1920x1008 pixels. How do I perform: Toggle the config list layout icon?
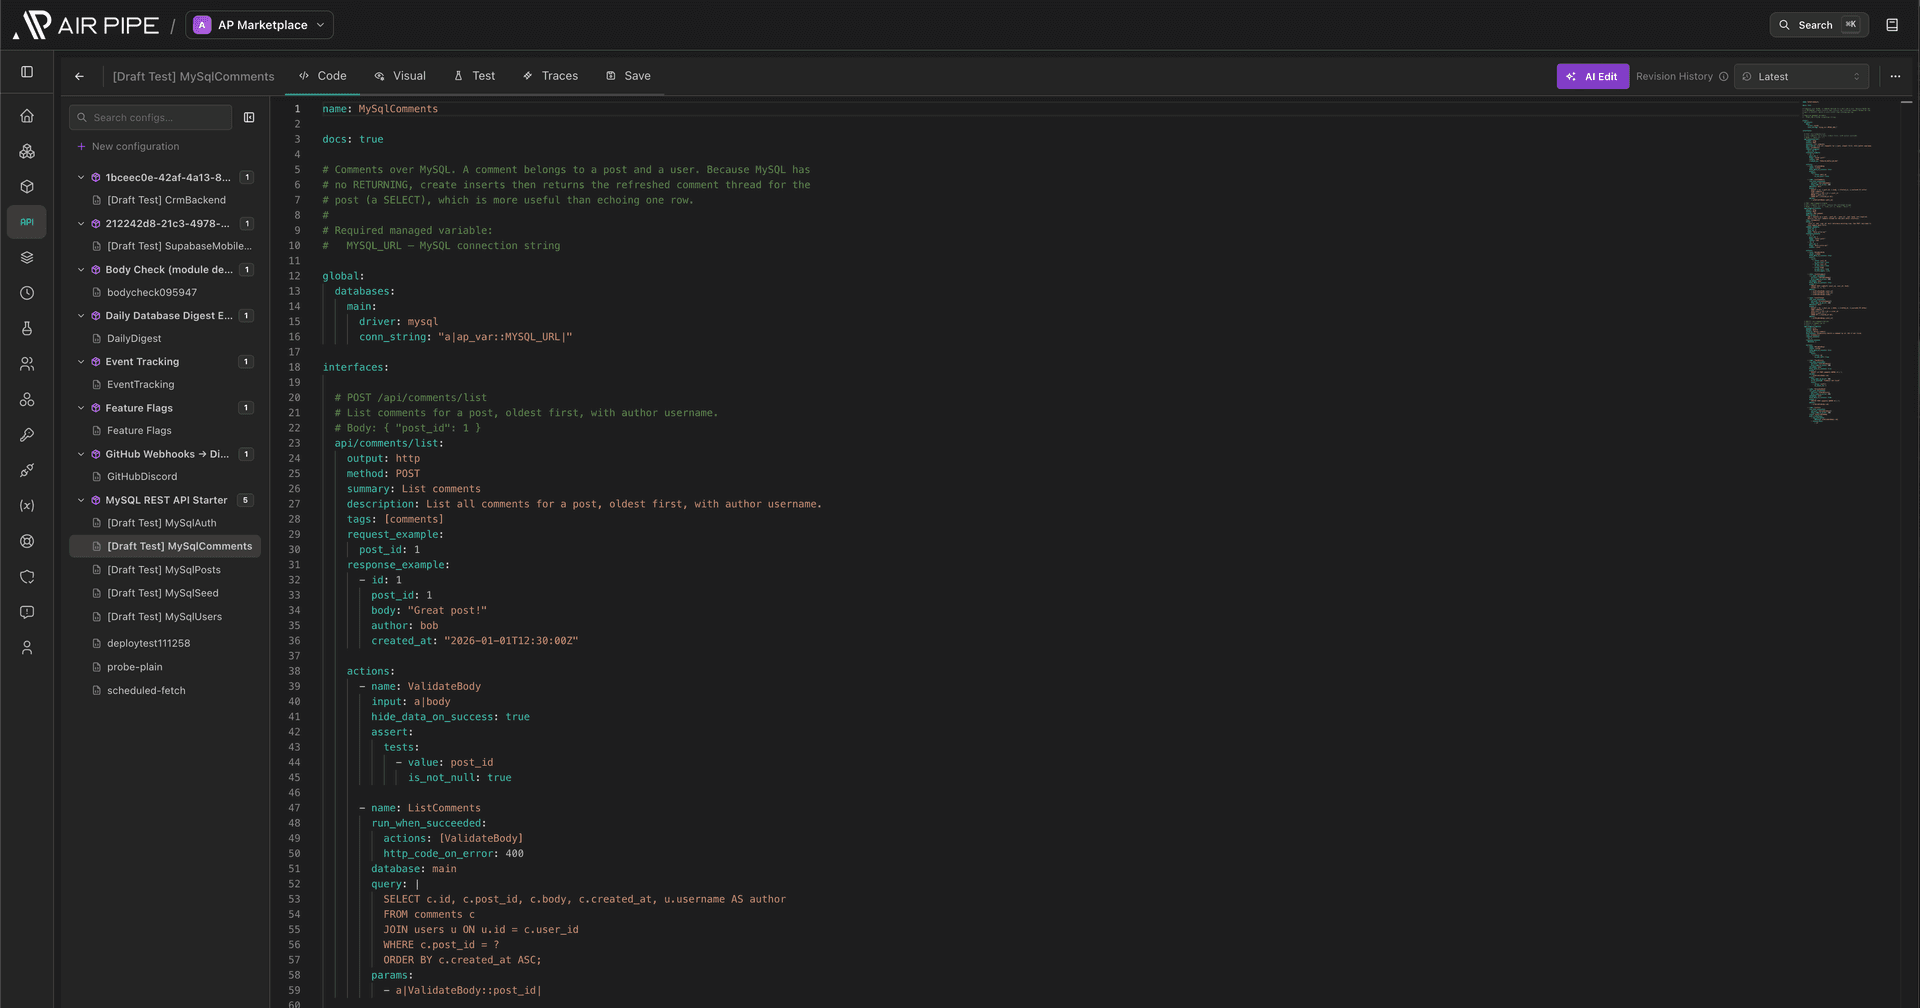click(249, 118)
